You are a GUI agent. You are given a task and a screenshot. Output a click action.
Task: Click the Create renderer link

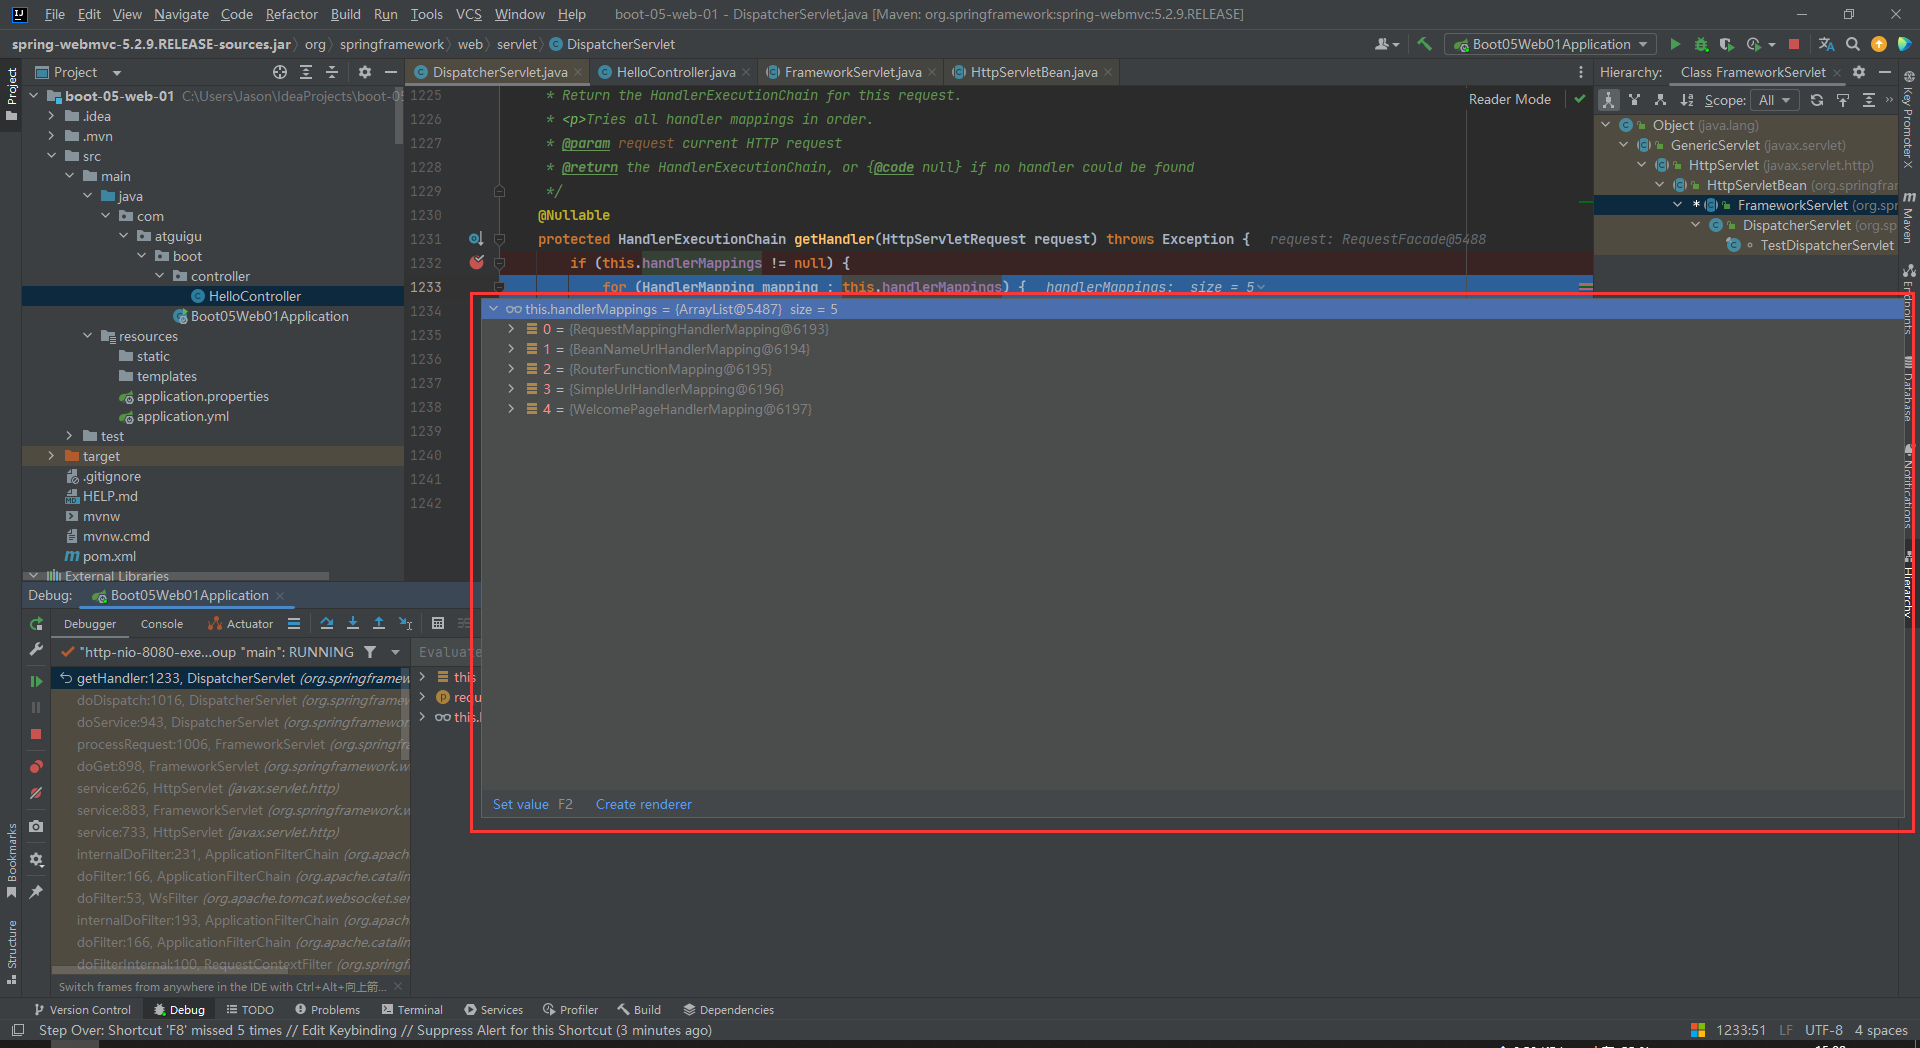643,804
